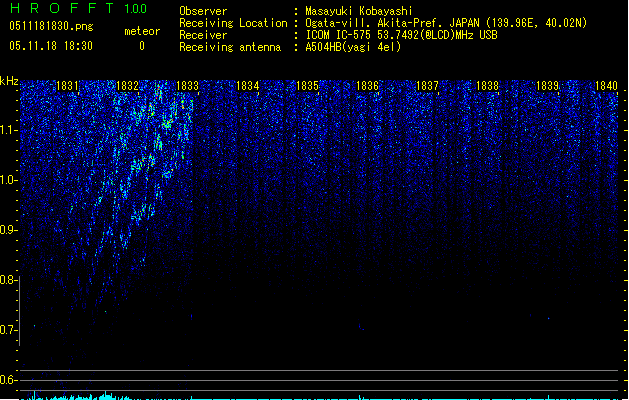Viewport: 629px width, 400px height.
Task: Click the 1835 time marker
Action: pyautogui.click(x=307, y=86)
